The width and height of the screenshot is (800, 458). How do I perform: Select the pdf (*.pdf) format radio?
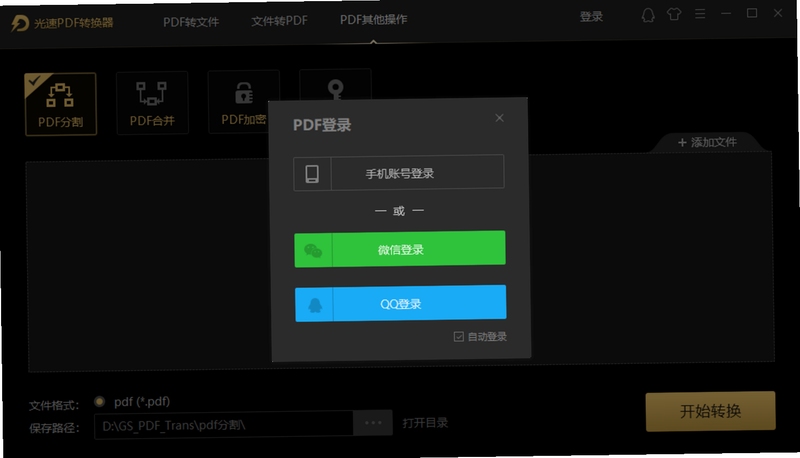99,402
